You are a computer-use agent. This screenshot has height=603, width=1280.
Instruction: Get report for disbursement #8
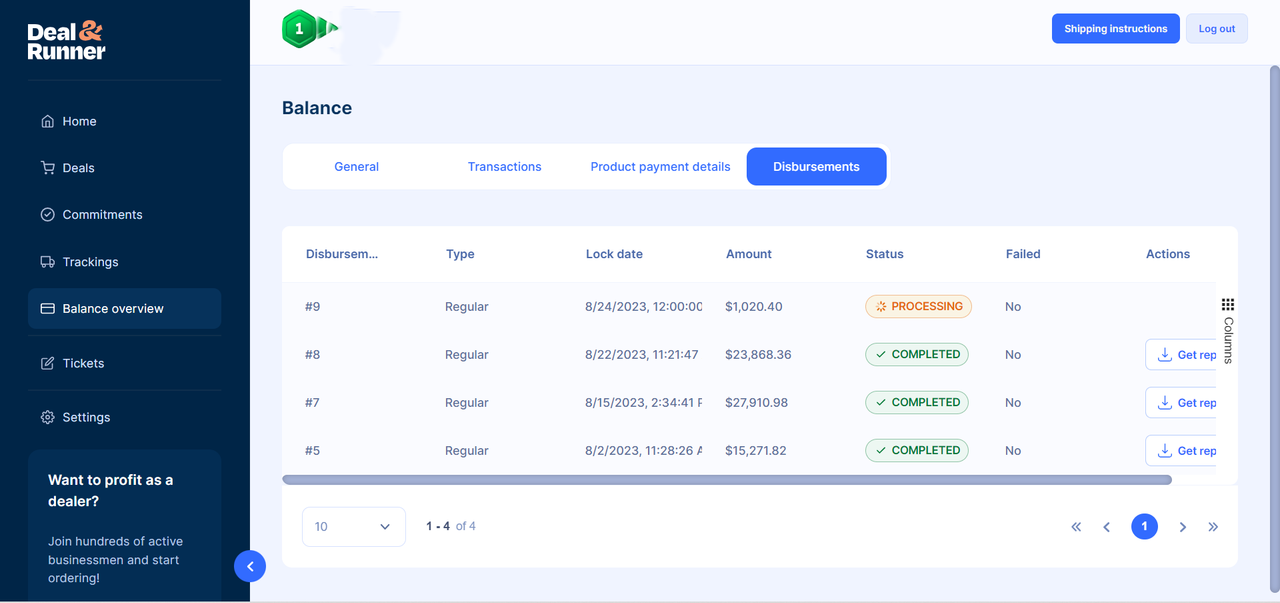[1181, 354]
